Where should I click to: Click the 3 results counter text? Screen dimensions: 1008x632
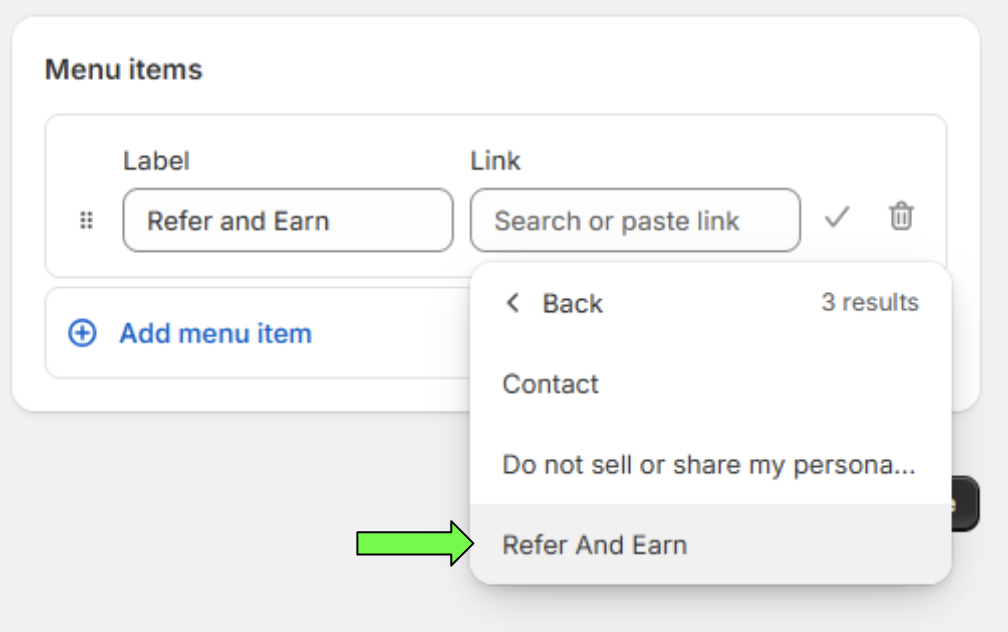click(870, 302)
